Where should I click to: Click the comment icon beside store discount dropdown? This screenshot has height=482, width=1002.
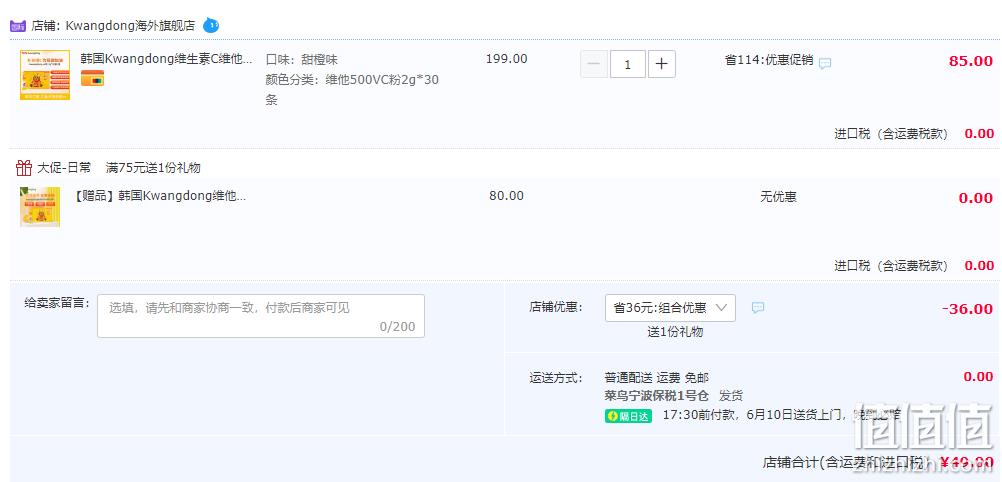(x=757, y=307)
